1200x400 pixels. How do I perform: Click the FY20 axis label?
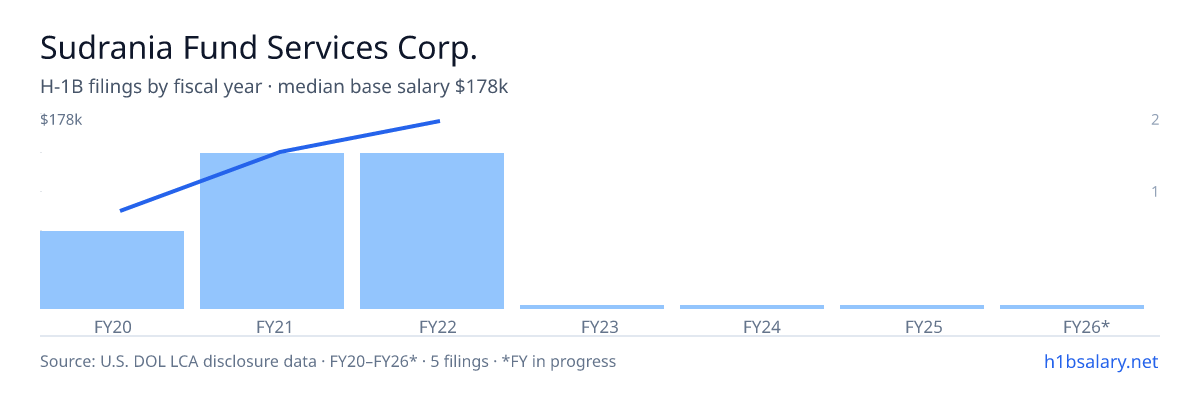pos(112,326)
